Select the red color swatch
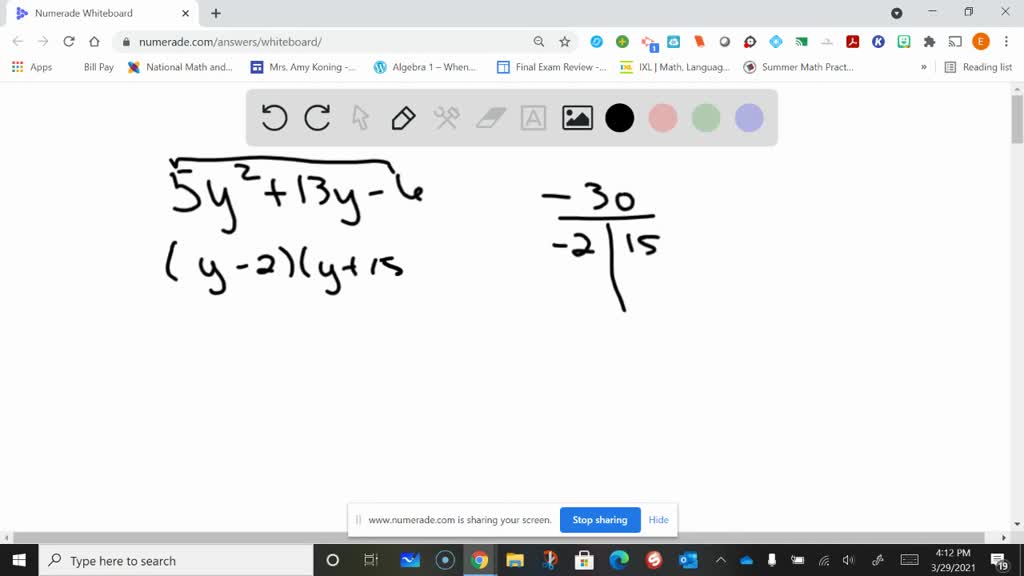The width and height of the screenshot is (1024, 576). click(x=662, y=117)
